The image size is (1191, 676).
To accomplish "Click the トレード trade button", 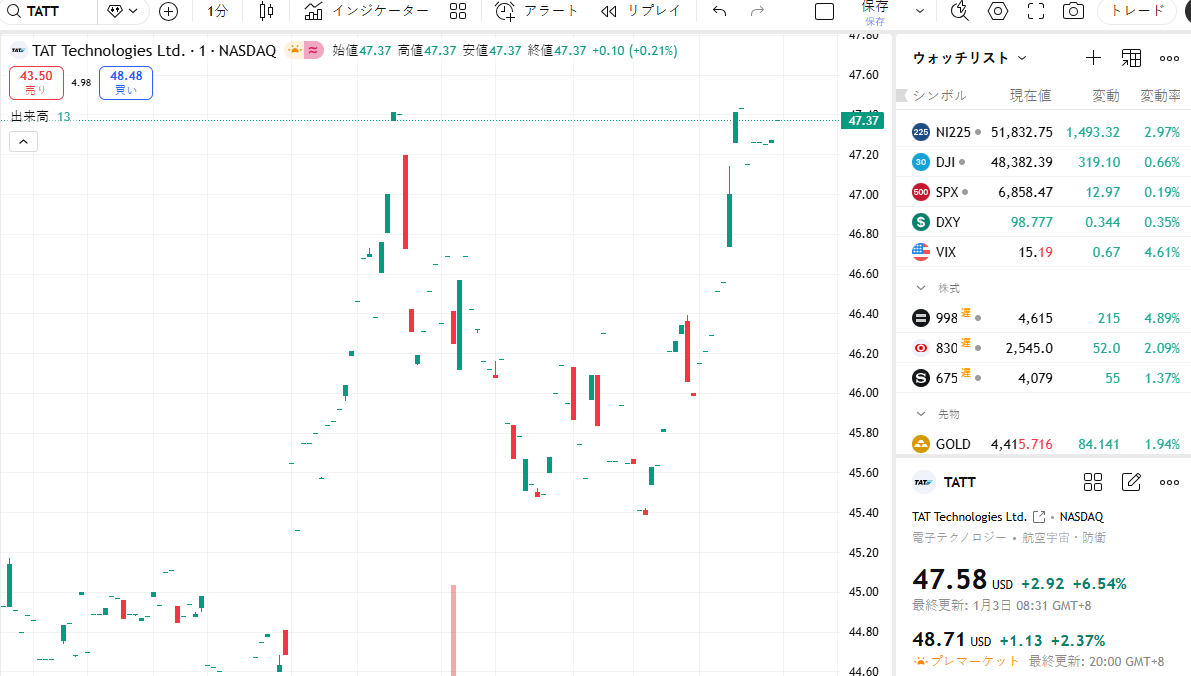I will (1137, 11).
